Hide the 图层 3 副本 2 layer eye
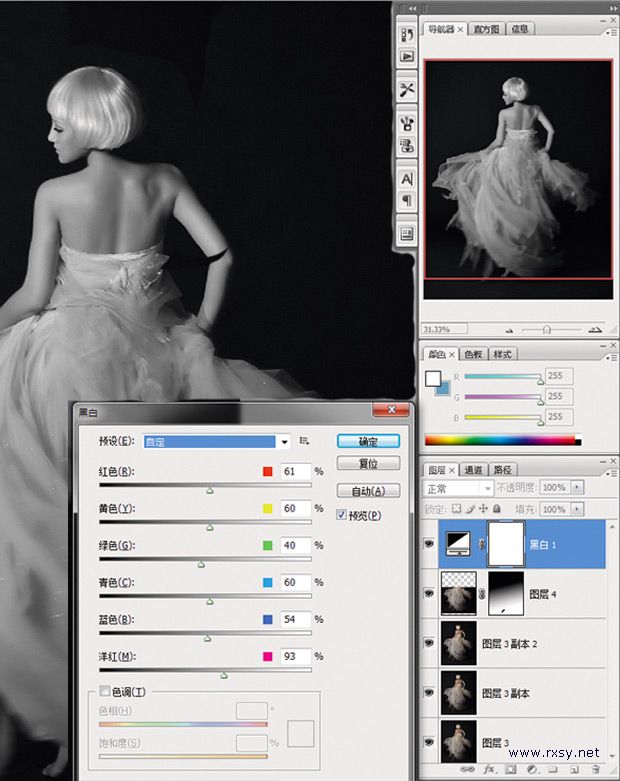The image size is (620, 781). click(429, 643)
